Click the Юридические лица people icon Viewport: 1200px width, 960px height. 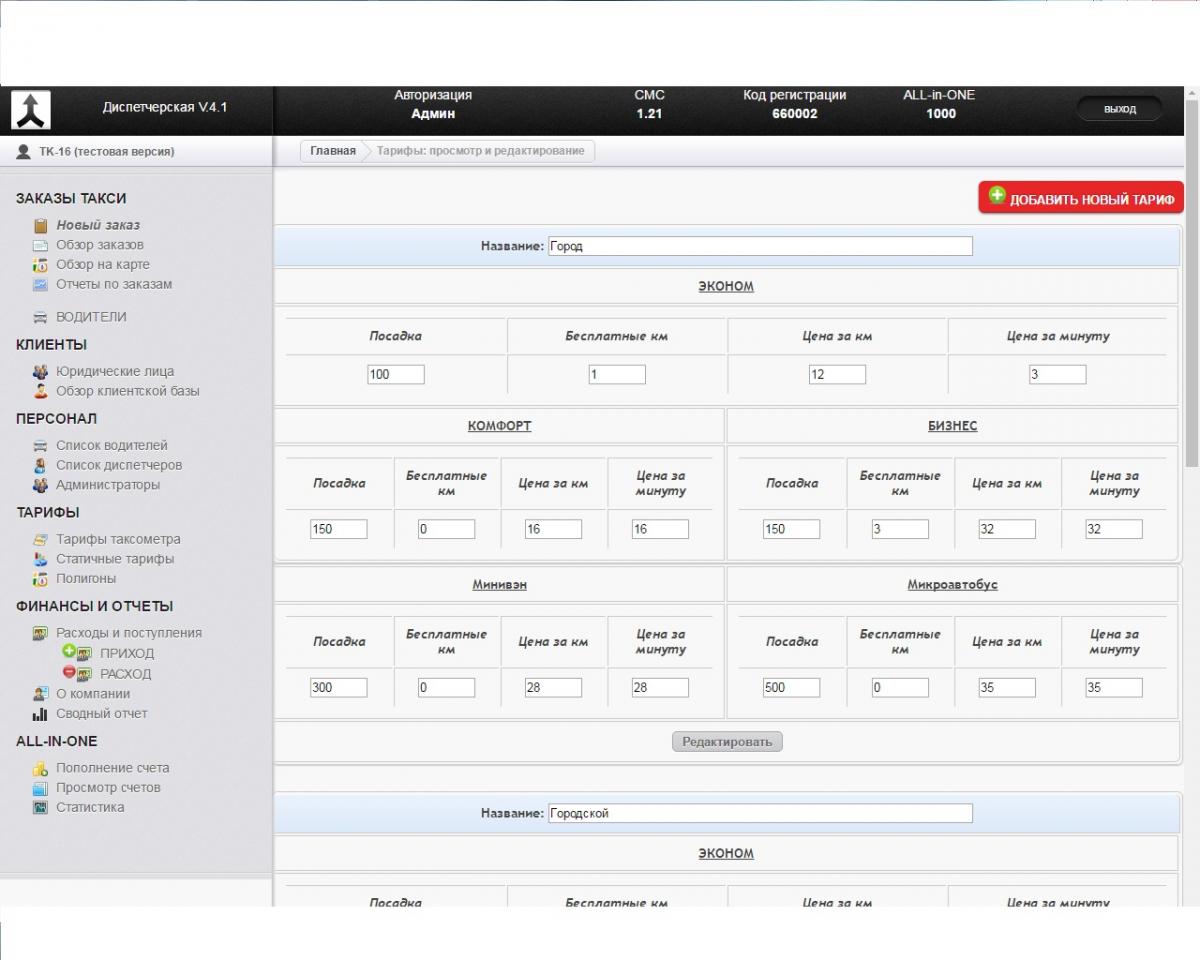[x=40, y=372]
